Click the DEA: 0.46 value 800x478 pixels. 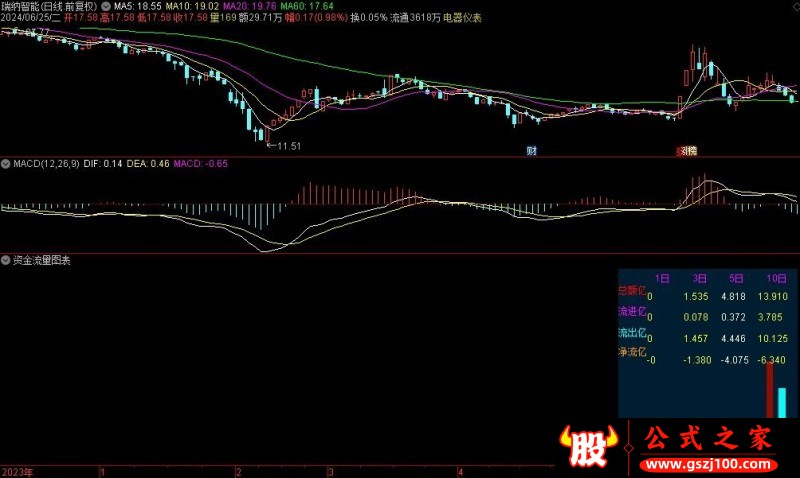point(148,164)
